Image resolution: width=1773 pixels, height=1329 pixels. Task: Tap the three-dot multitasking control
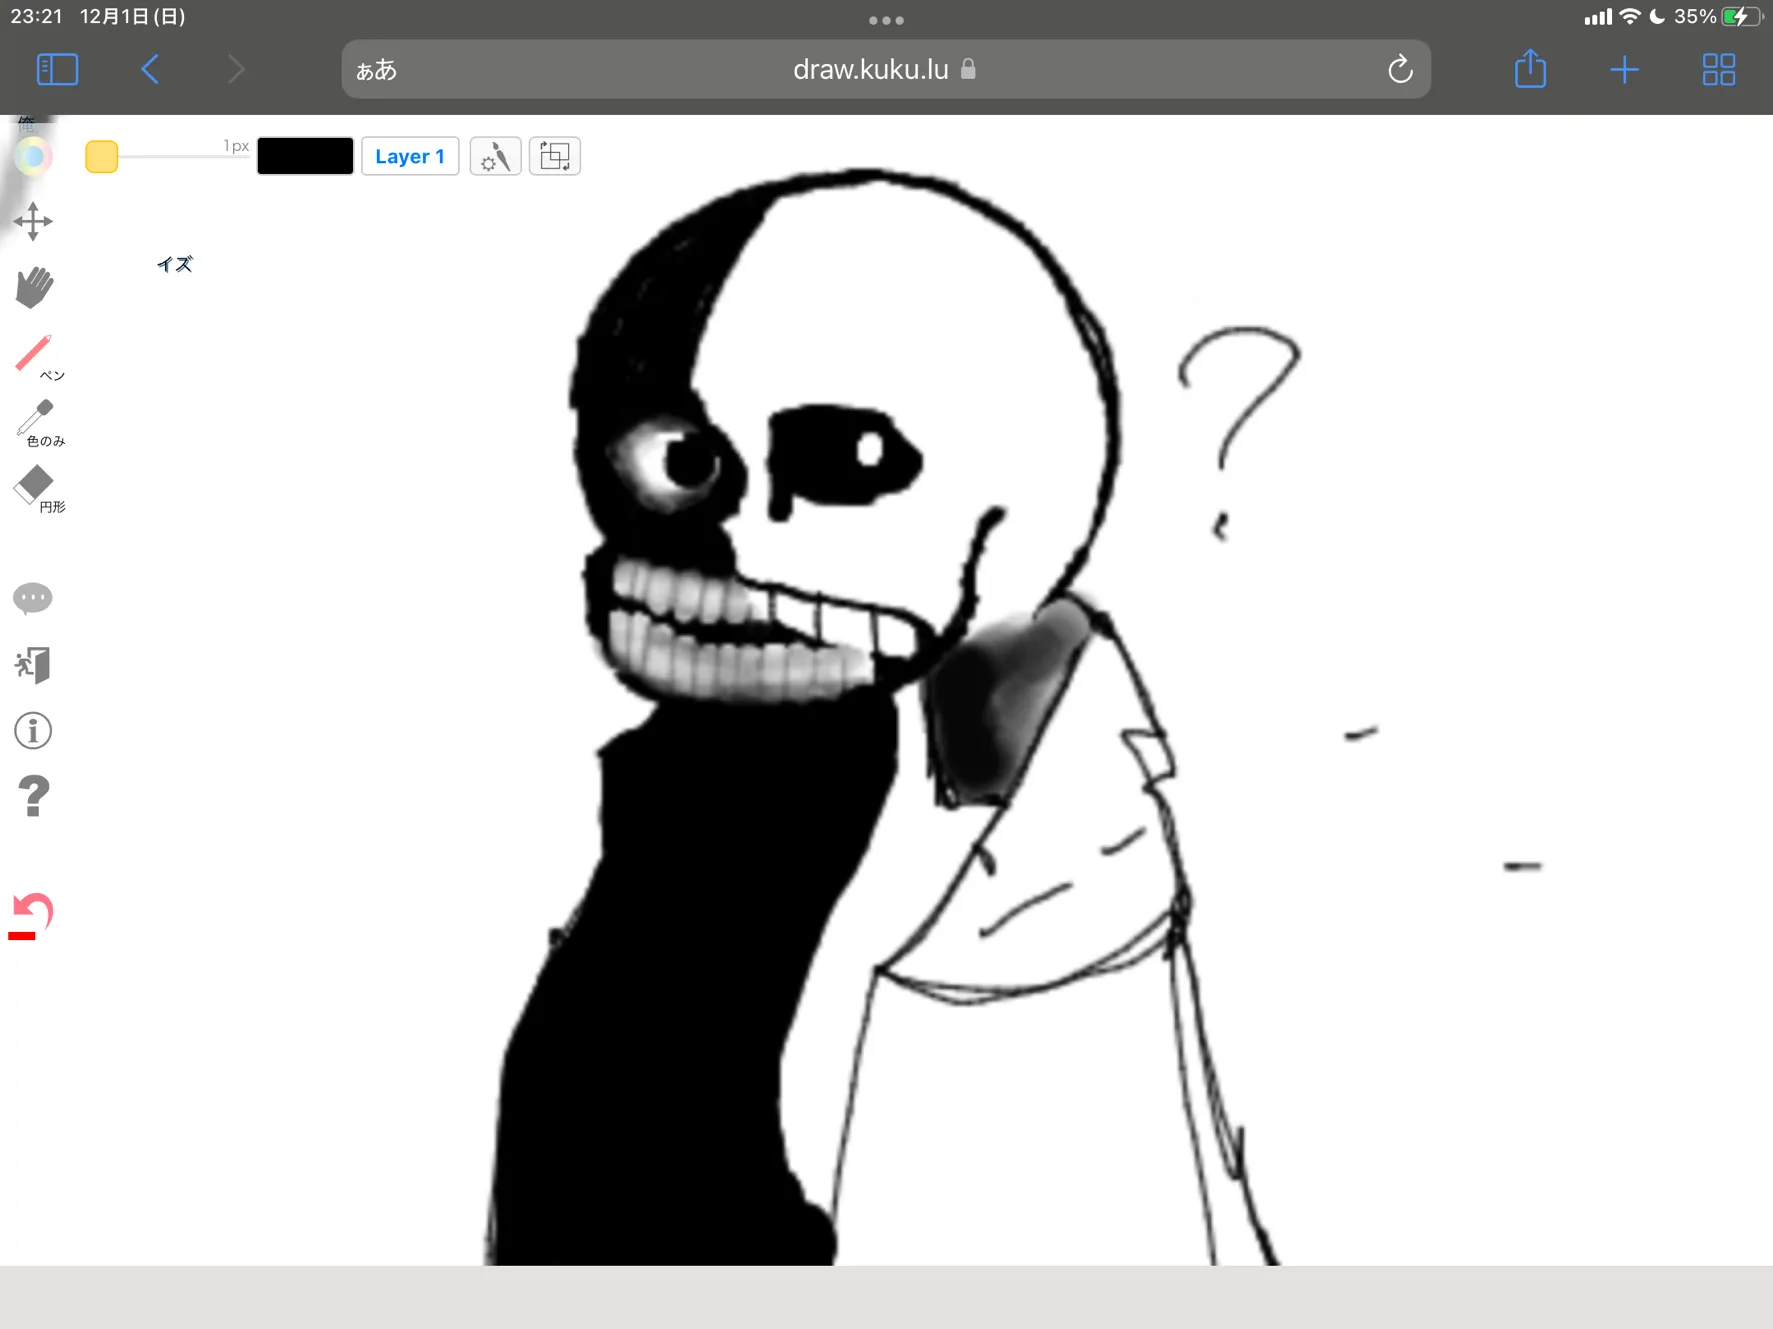point(886,20)
